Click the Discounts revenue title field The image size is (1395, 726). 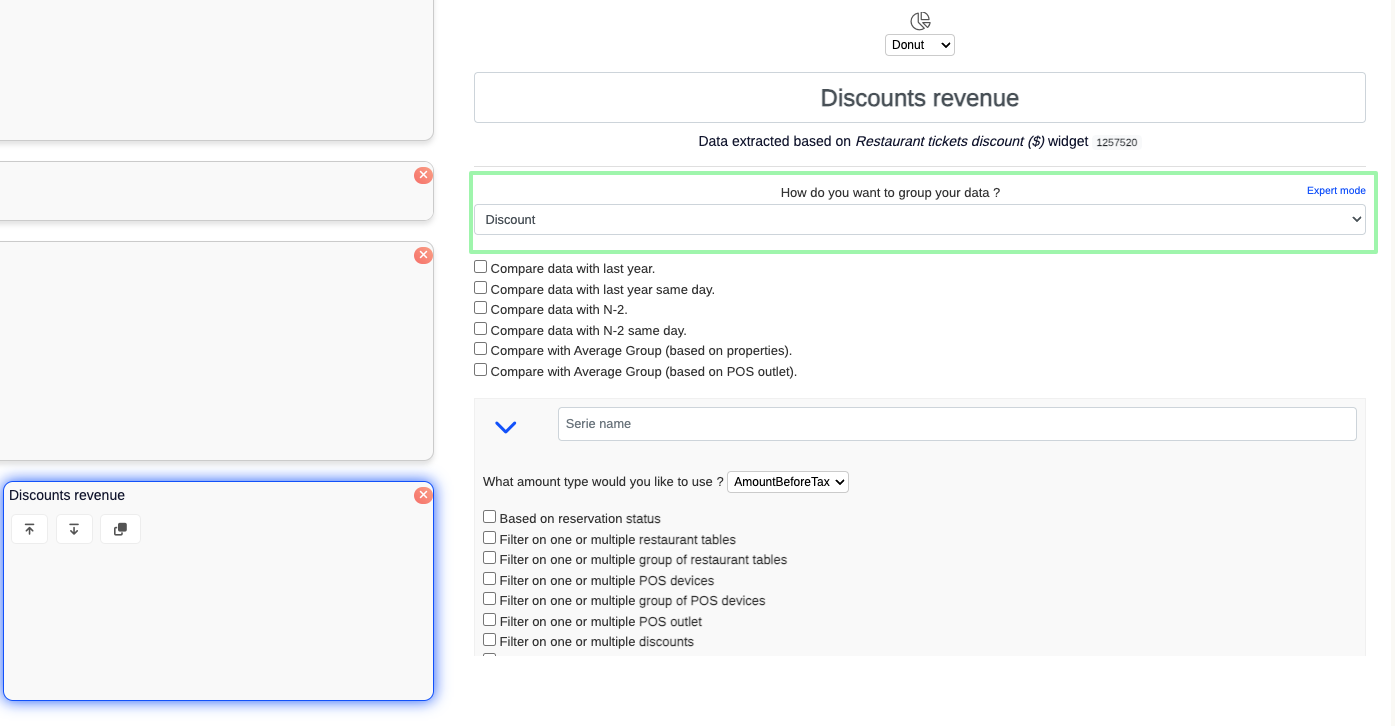click(919, 98)
